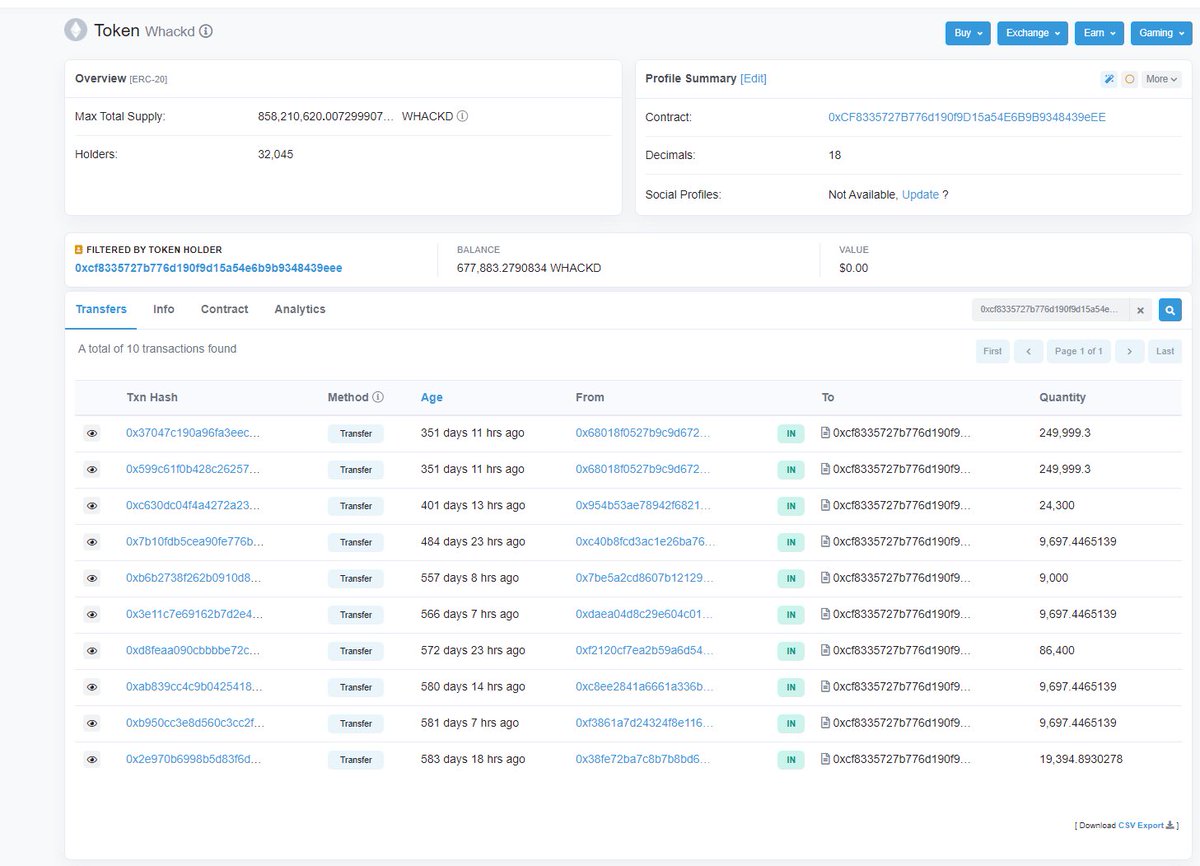
Task: Open the More dropdown in Profile Summary
Action: point(1161,79)
